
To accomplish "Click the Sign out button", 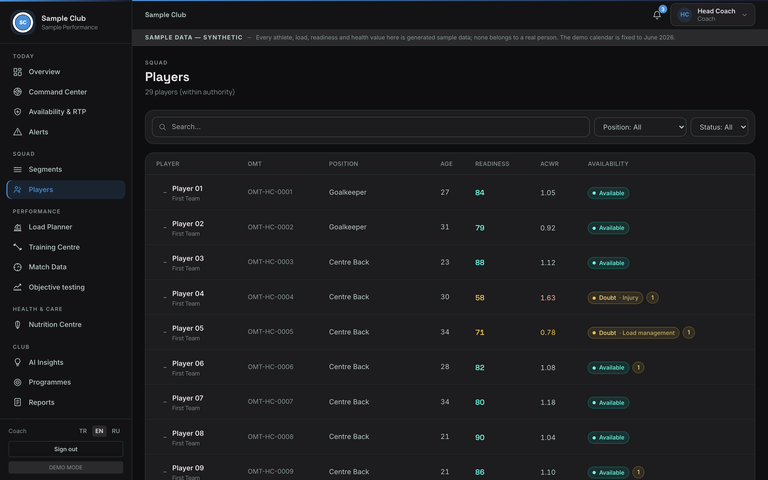I will pyautogui.click(x=66, y=449).
